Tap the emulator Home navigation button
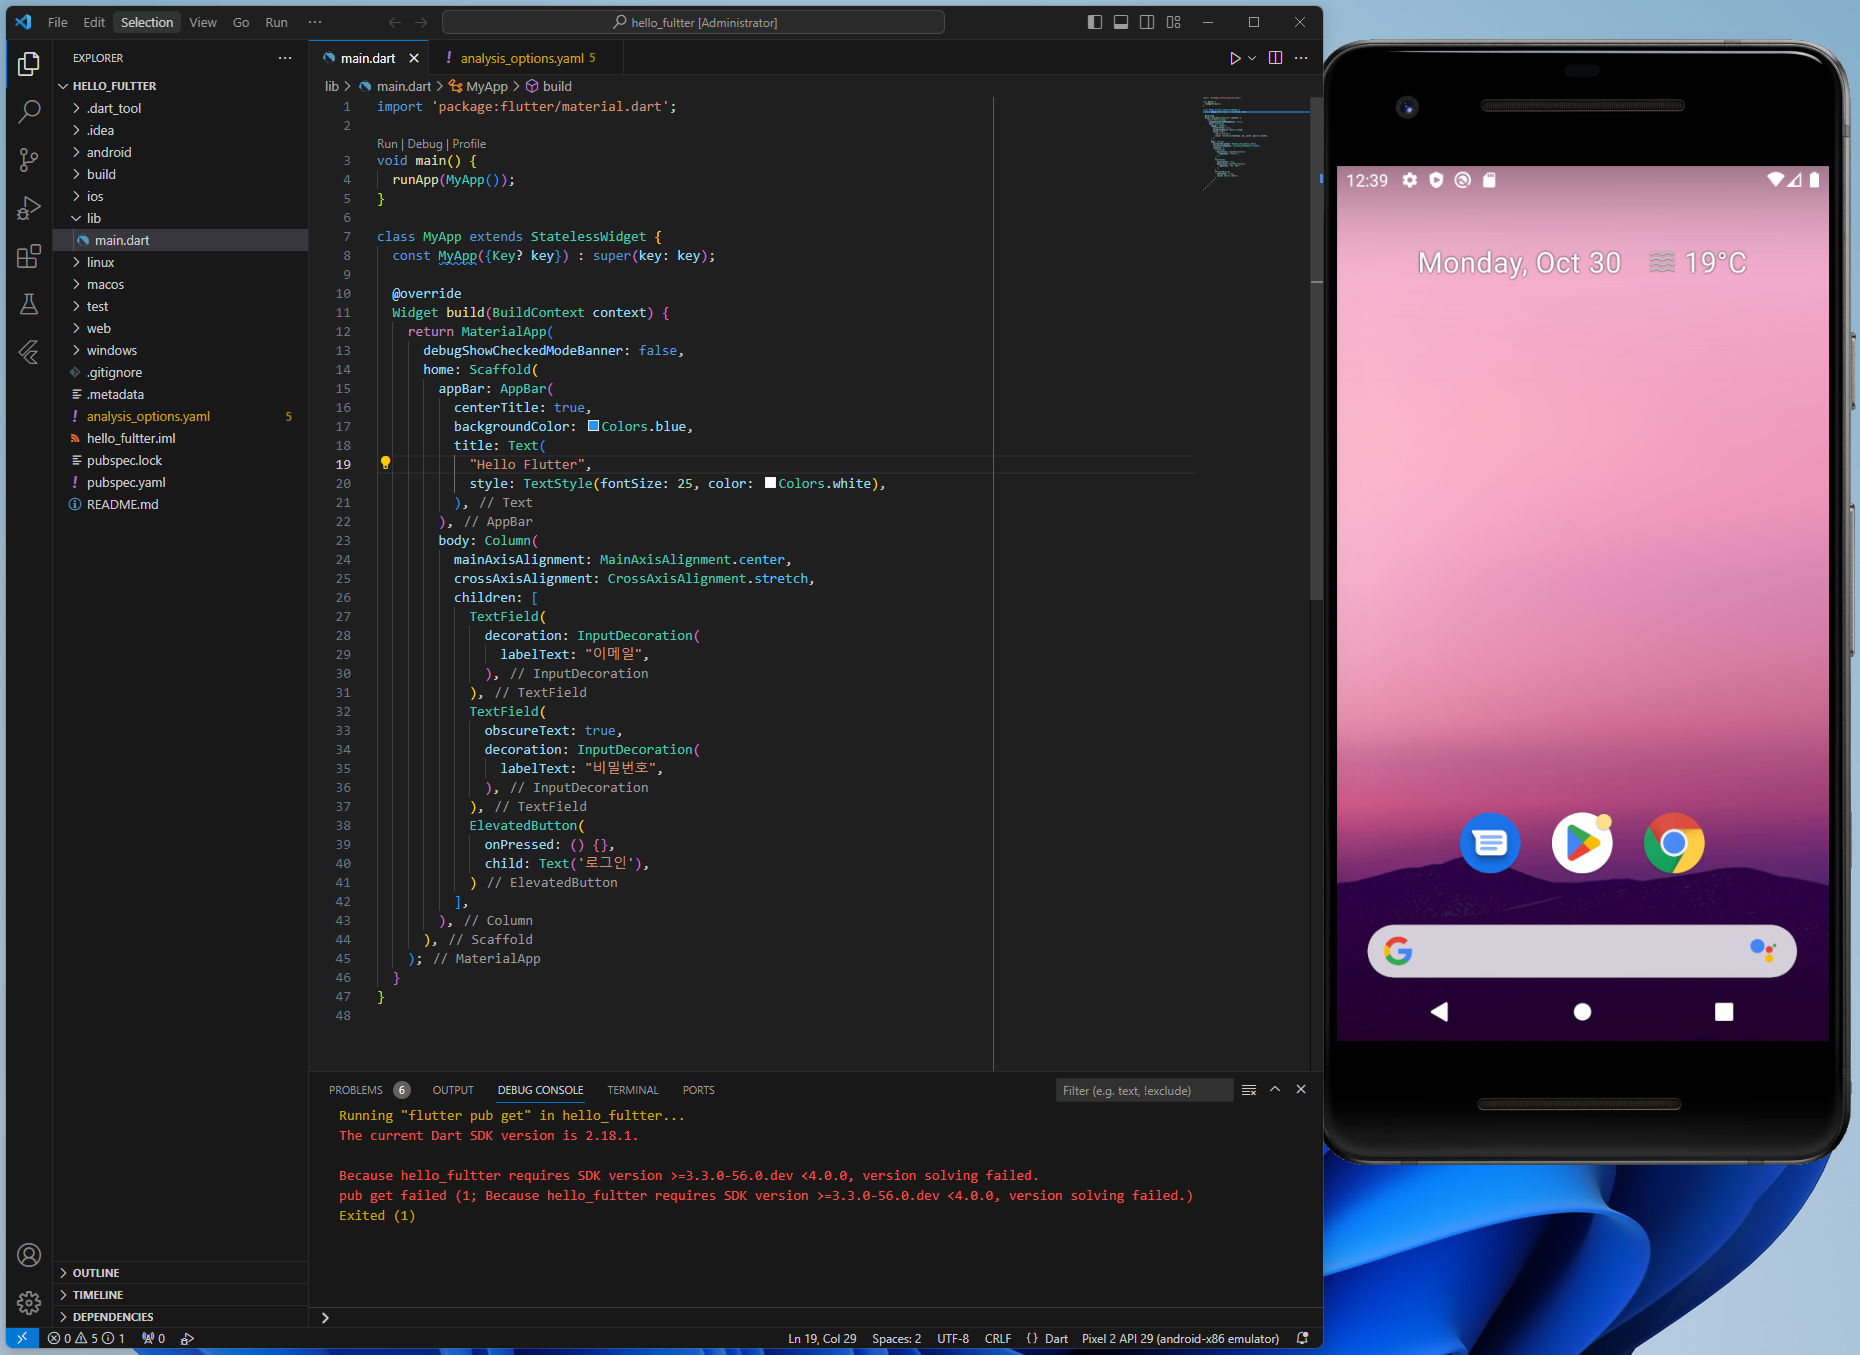1860x1355 pixels. tap(1582, 1012)
